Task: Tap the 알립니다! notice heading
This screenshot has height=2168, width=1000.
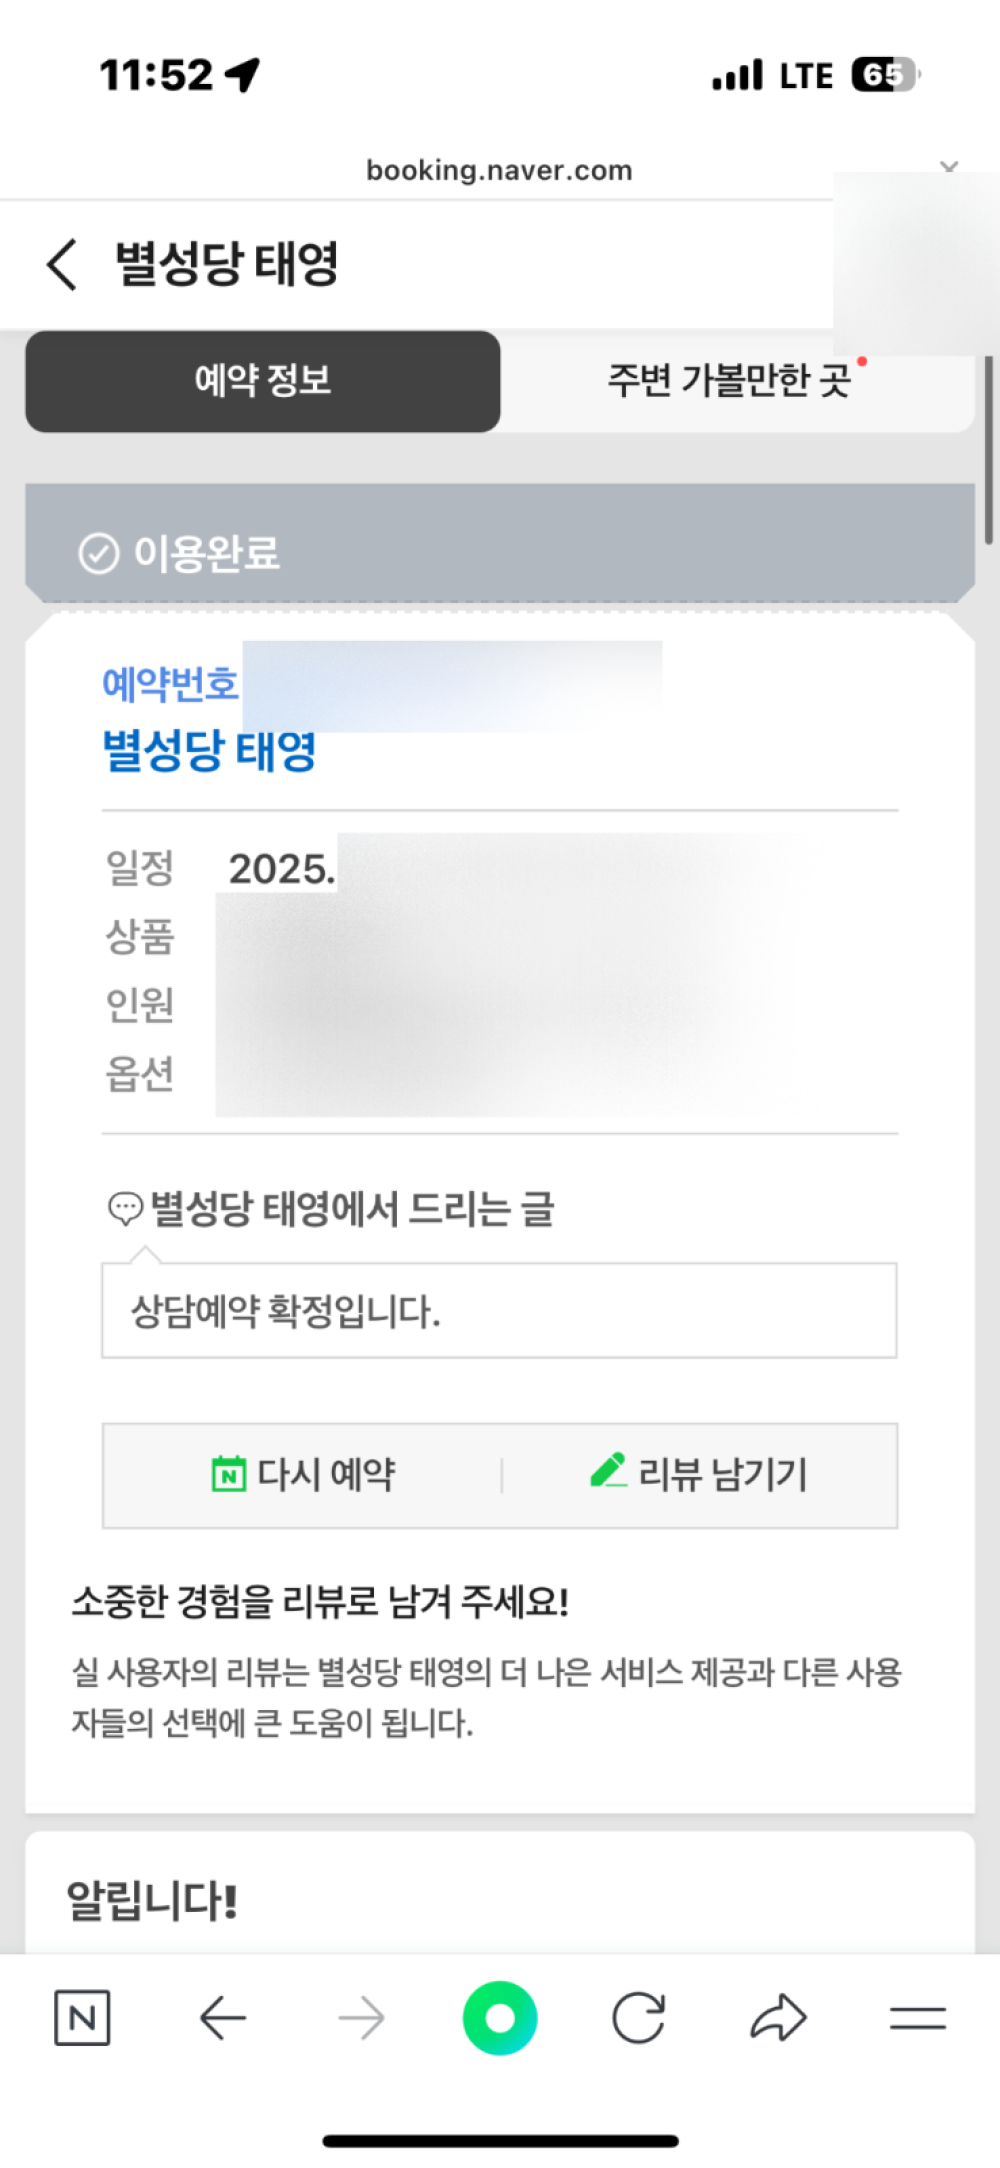Action: (152, 1901)
